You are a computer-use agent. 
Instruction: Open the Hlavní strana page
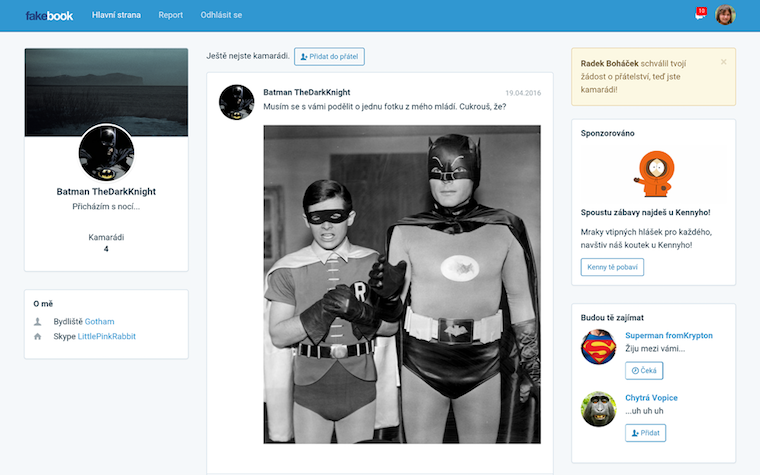coord(116,15)
